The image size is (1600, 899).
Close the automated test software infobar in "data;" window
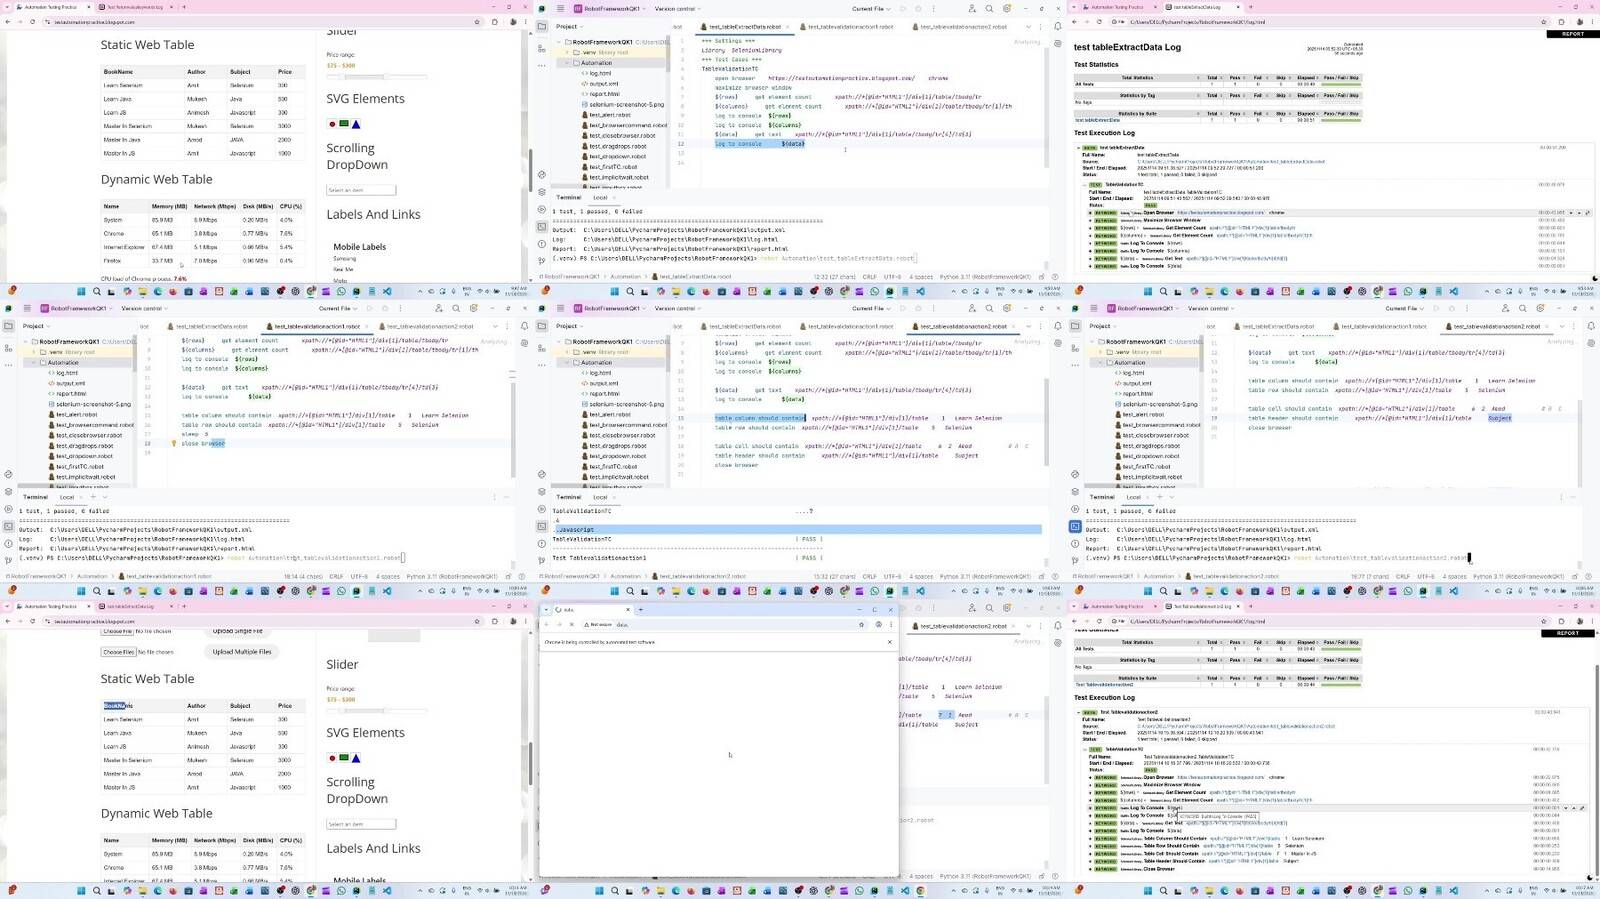(x=889, y=642)
